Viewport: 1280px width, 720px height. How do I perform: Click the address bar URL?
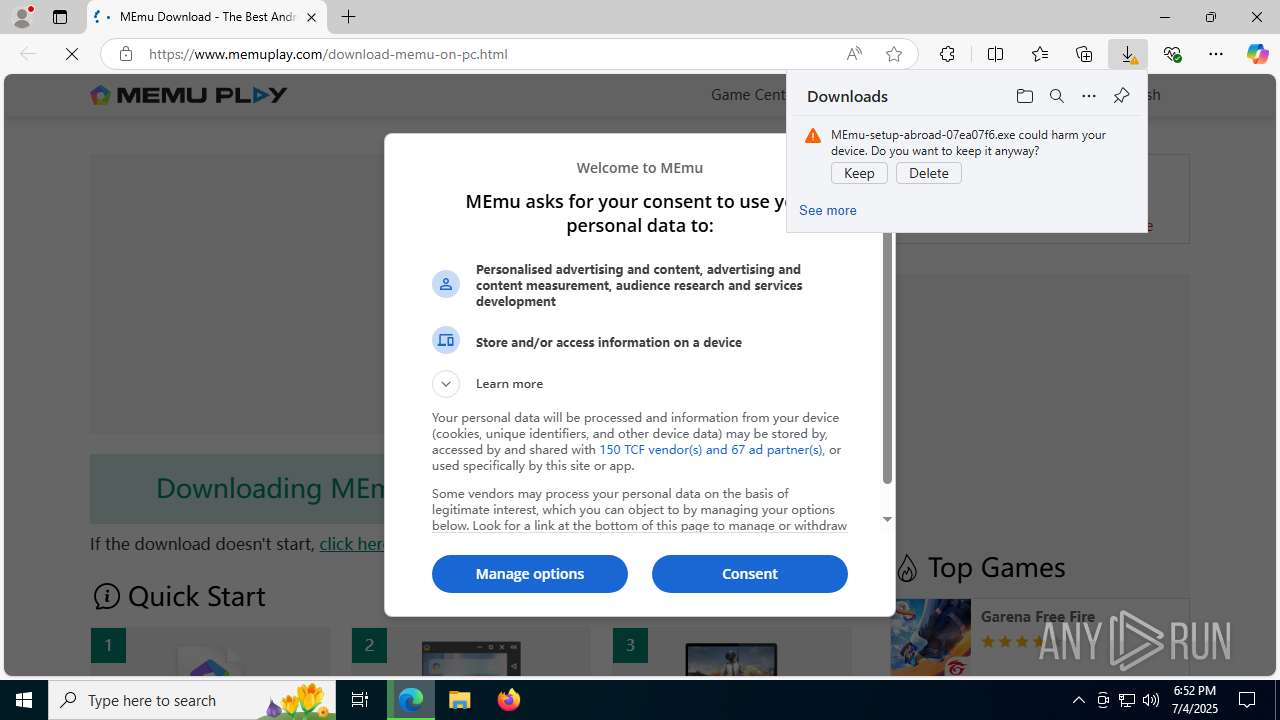pyautogui.click(x=328, y=54)
